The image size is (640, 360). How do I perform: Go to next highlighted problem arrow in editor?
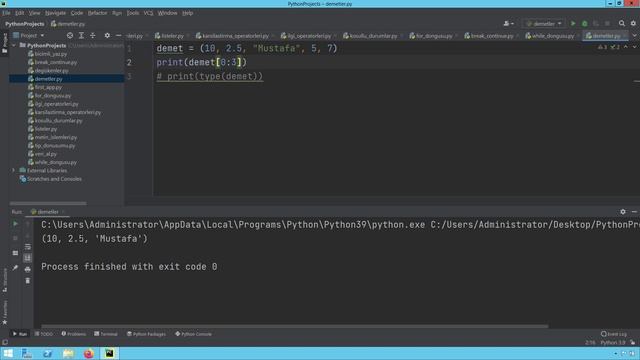coord(634,47)
